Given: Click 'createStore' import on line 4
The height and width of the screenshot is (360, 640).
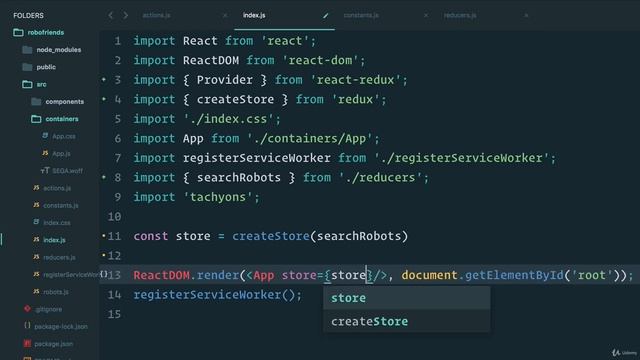Looking at the screenshot, I should coord(236,100).
